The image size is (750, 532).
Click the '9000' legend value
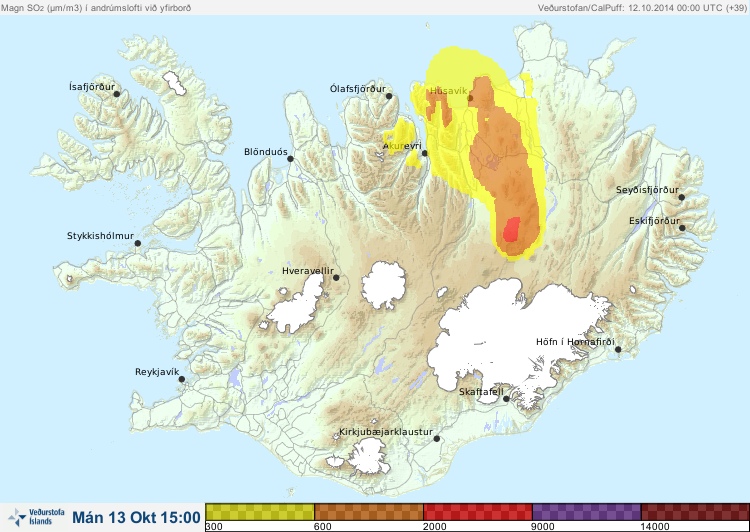(x=543, y=527)
